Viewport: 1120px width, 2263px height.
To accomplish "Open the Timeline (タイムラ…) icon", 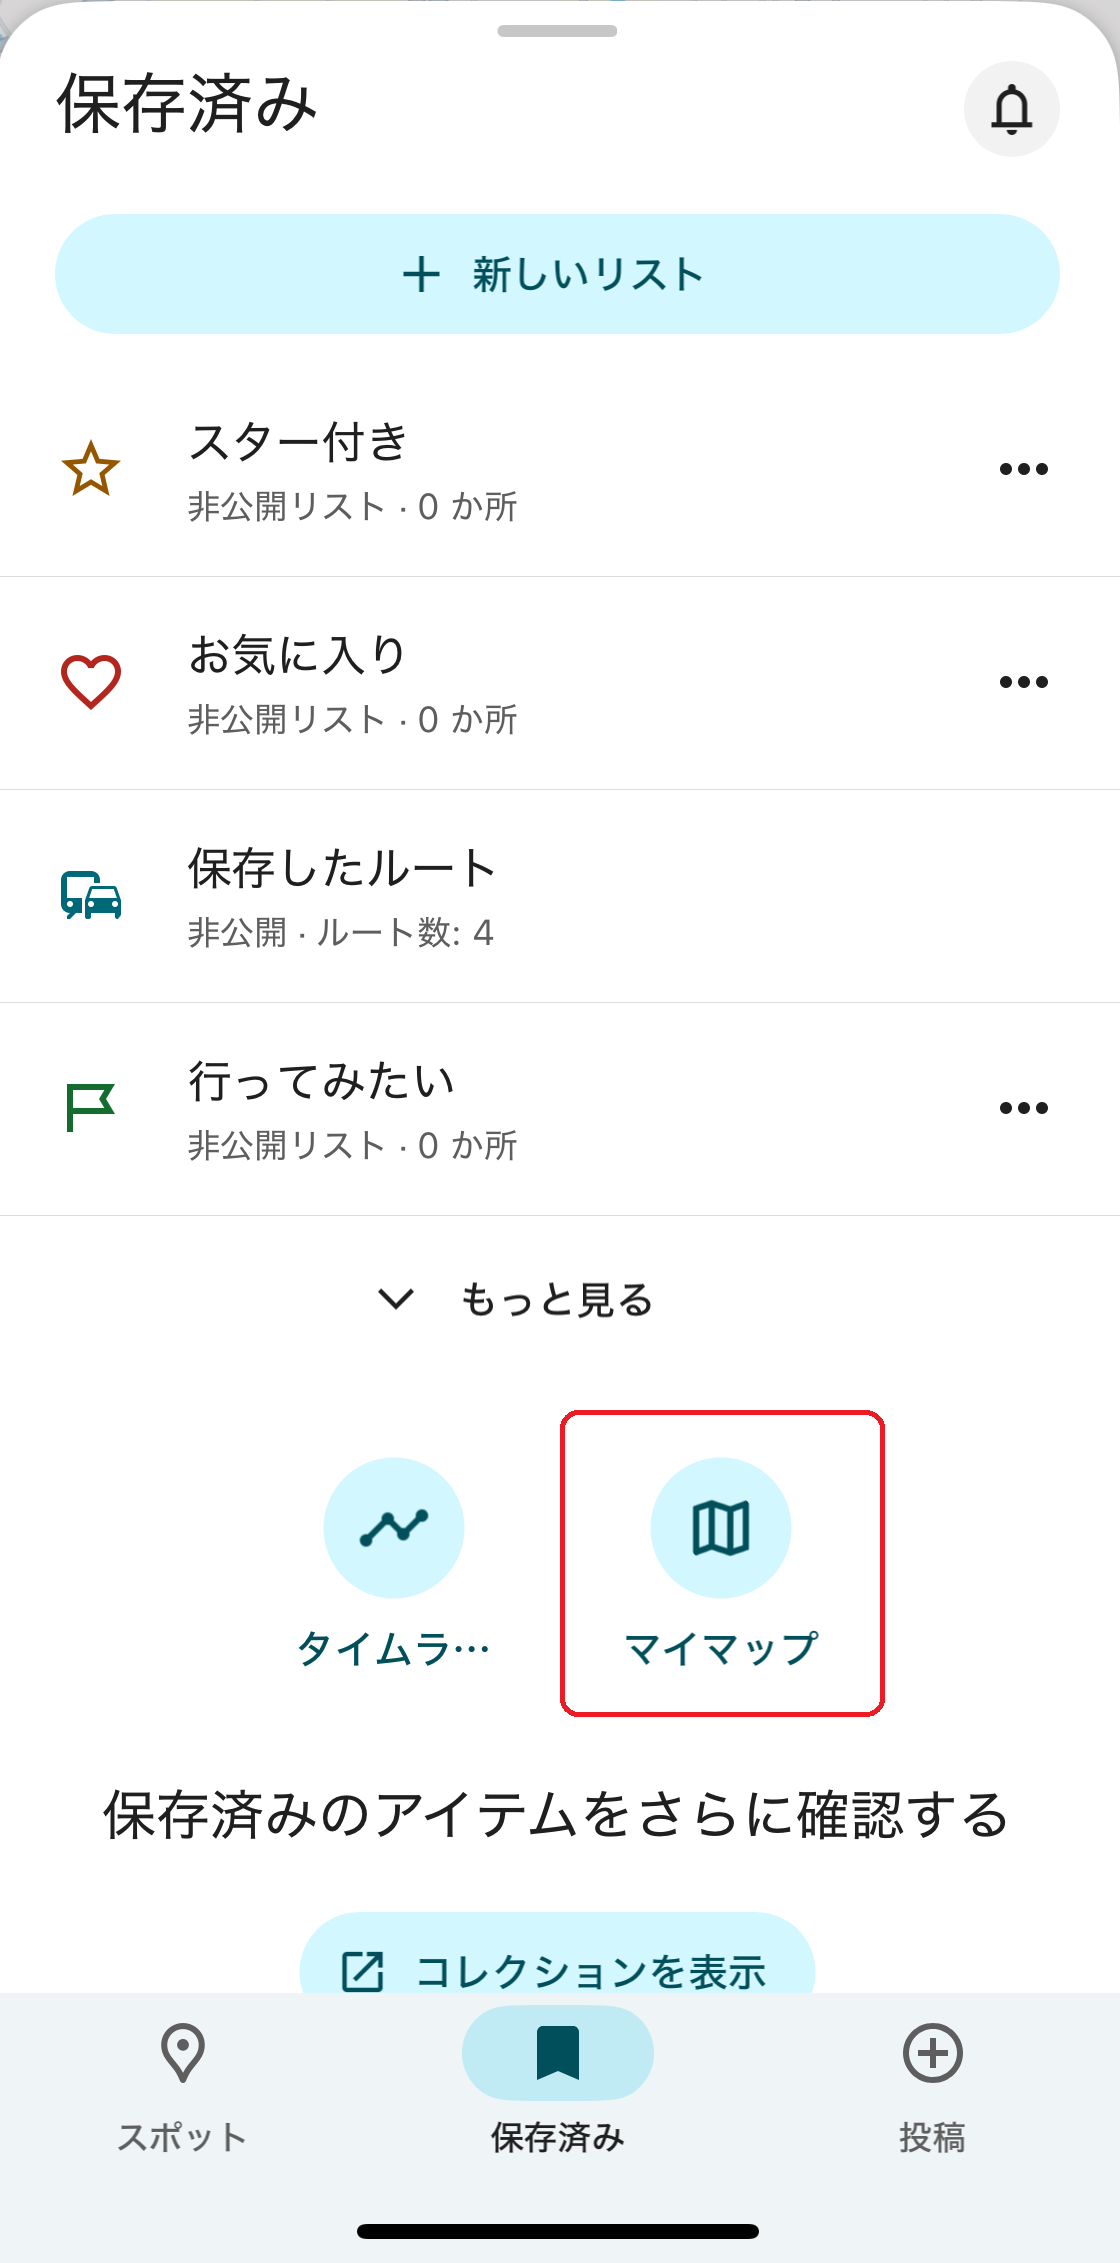I will (393, 1528).
